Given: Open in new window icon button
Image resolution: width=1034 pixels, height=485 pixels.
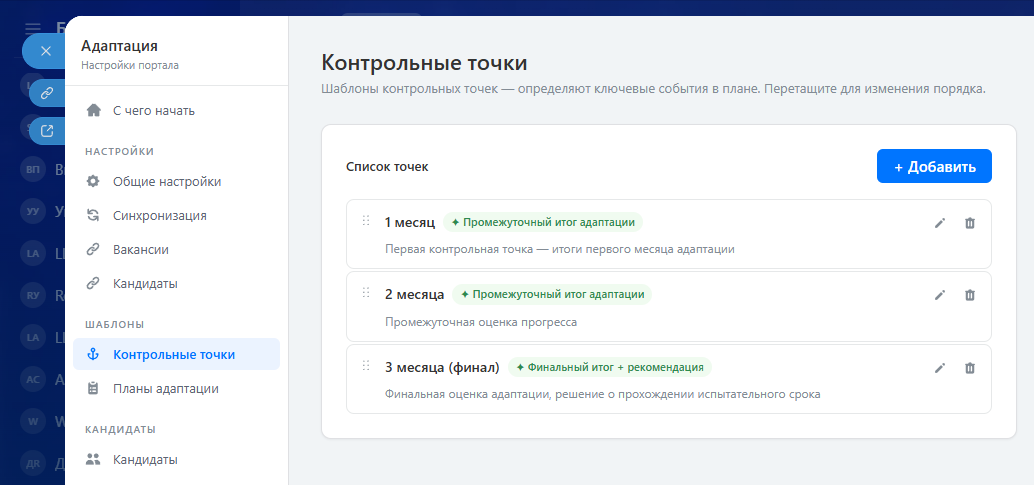Looking at the screenshot, I should (x=47, y=131).
